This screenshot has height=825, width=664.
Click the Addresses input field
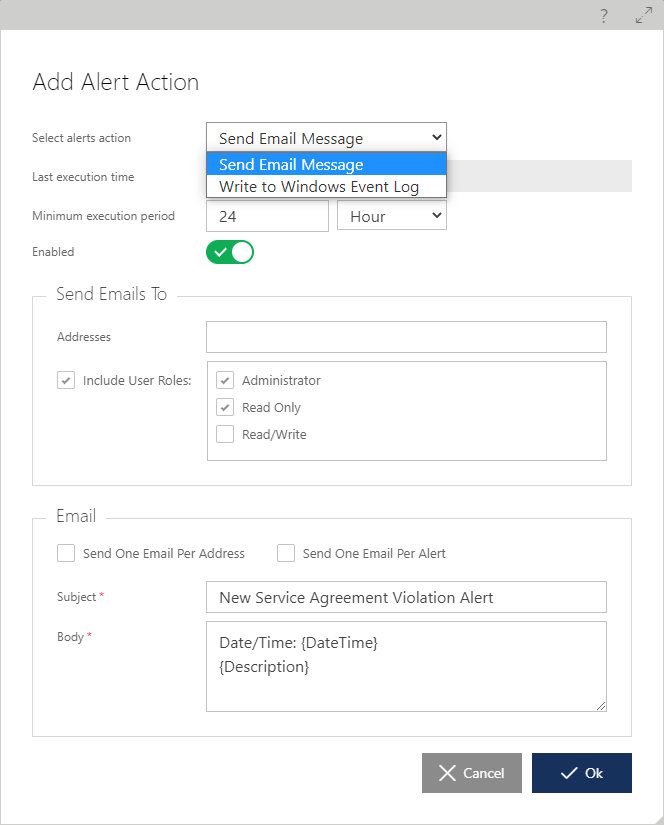pyautogui.click(x=406, y=337)
